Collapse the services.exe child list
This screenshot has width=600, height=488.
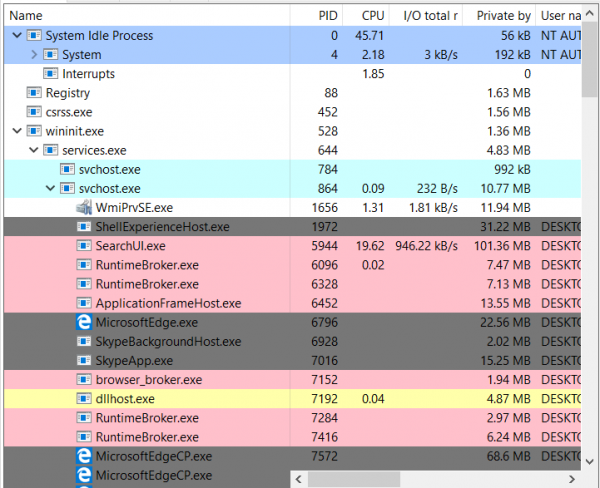[34, 150]
